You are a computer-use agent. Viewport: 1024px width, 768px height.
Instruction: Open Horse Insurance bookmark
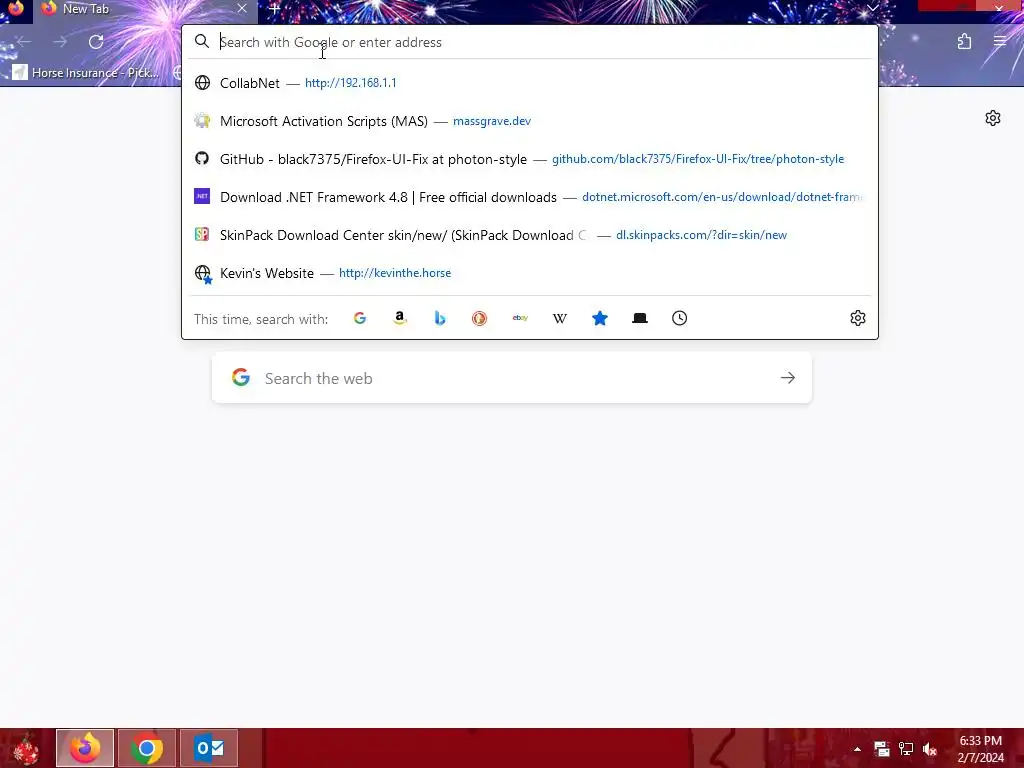click(86, 72)
